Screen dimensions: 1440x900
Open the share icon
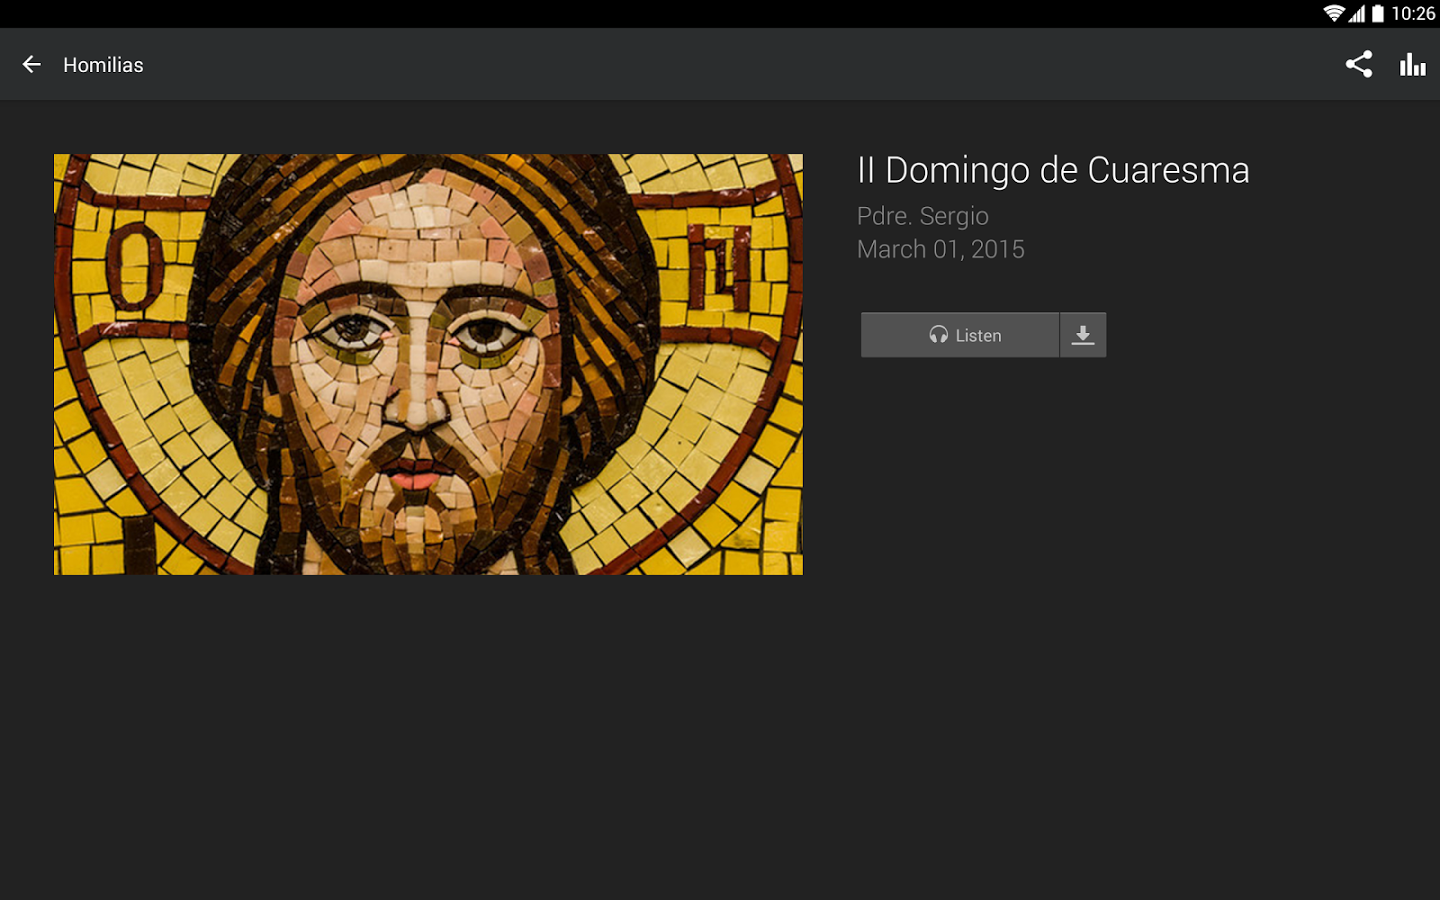click(x=1358, y=65)
